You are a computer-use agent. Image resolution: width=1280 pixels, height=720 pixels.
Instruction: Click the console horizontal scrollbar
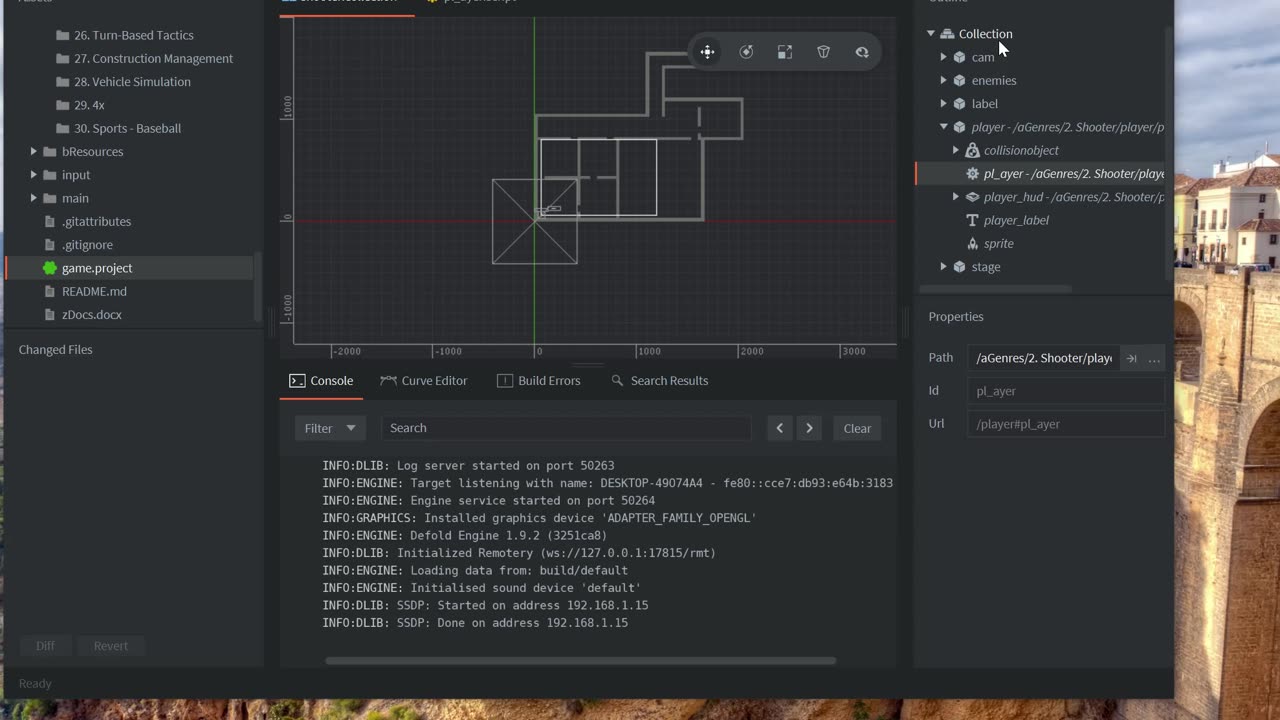point(580,661)
